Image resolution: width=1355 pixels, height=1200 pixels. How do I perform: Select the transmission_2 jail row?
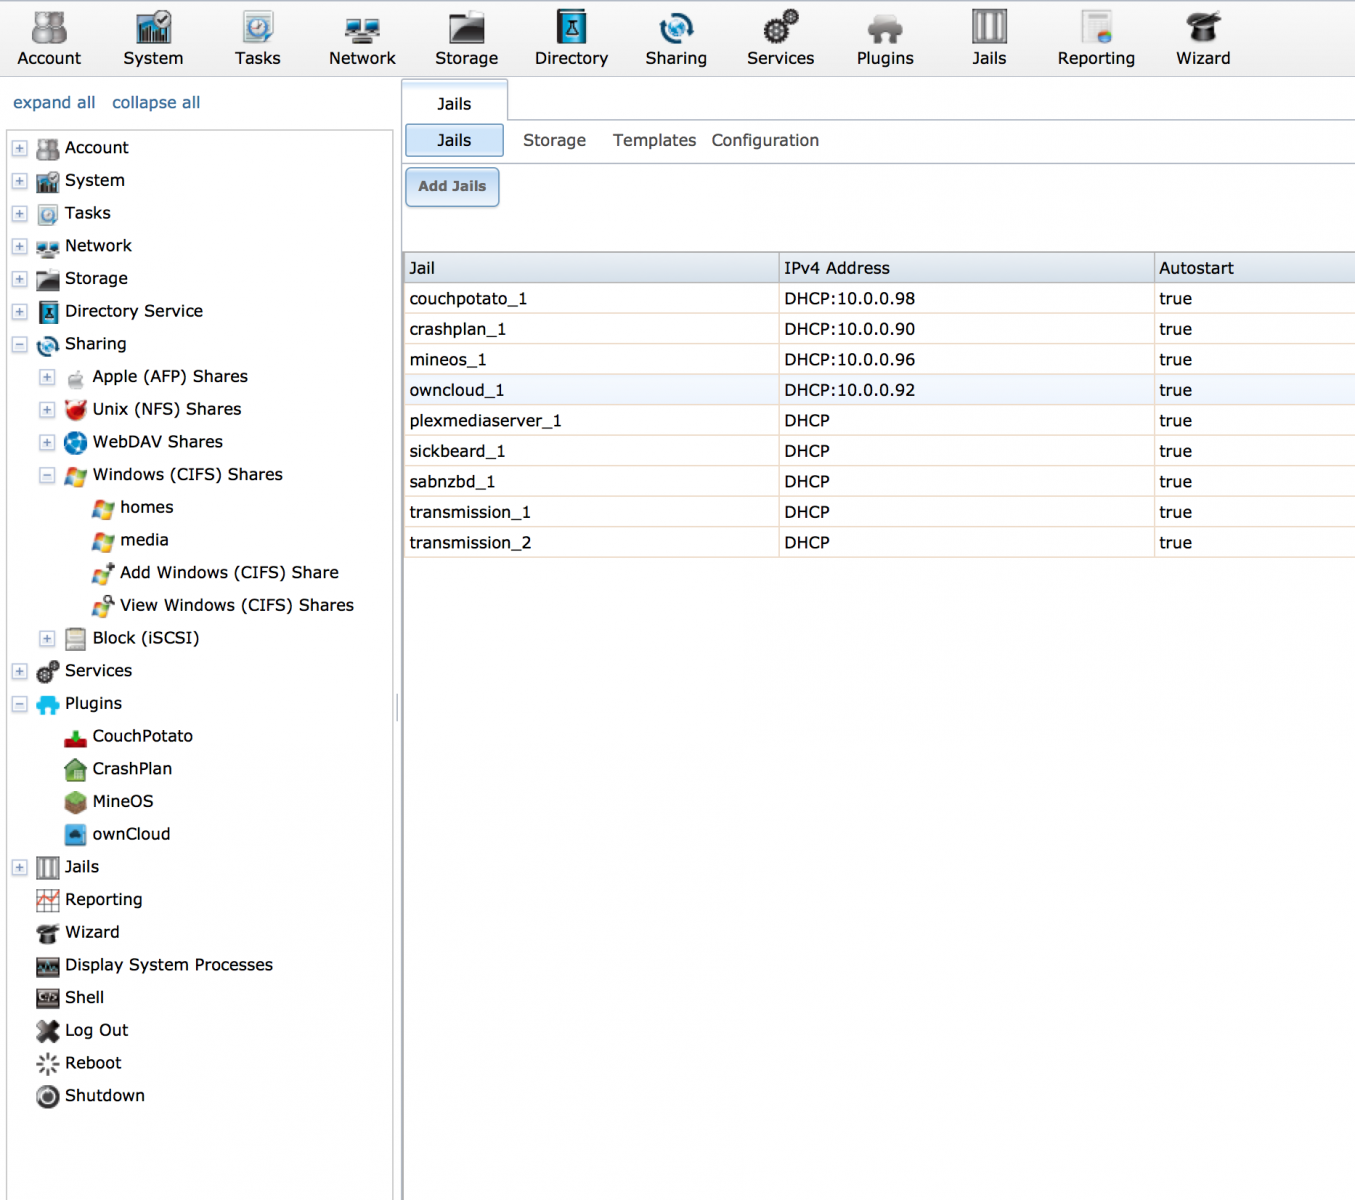[880, 543]
